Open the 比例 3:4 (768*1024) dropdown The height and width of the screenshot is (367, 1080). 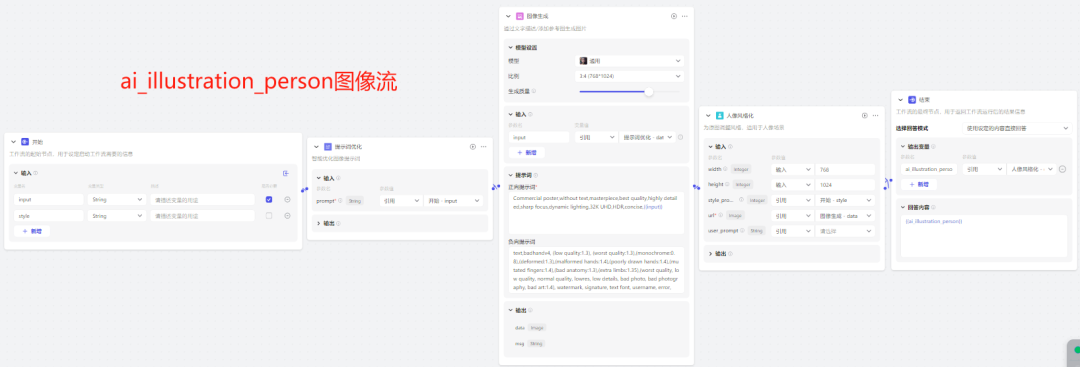point(630,76)
